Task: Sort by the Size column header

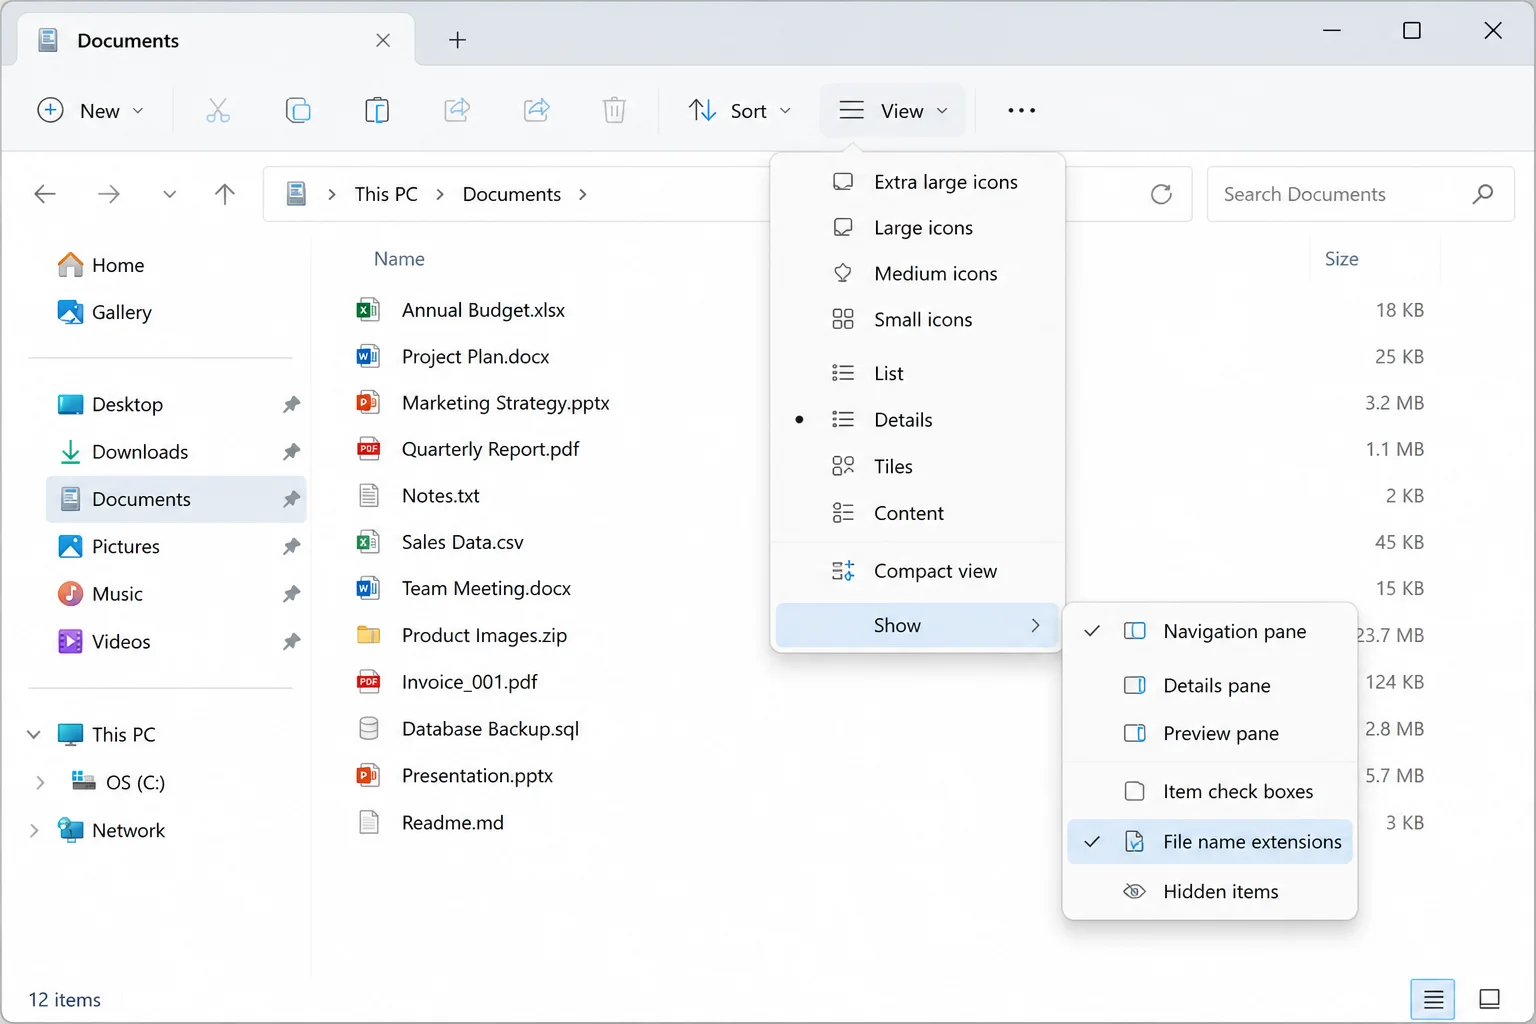Action: click(x=1341, y=259)
